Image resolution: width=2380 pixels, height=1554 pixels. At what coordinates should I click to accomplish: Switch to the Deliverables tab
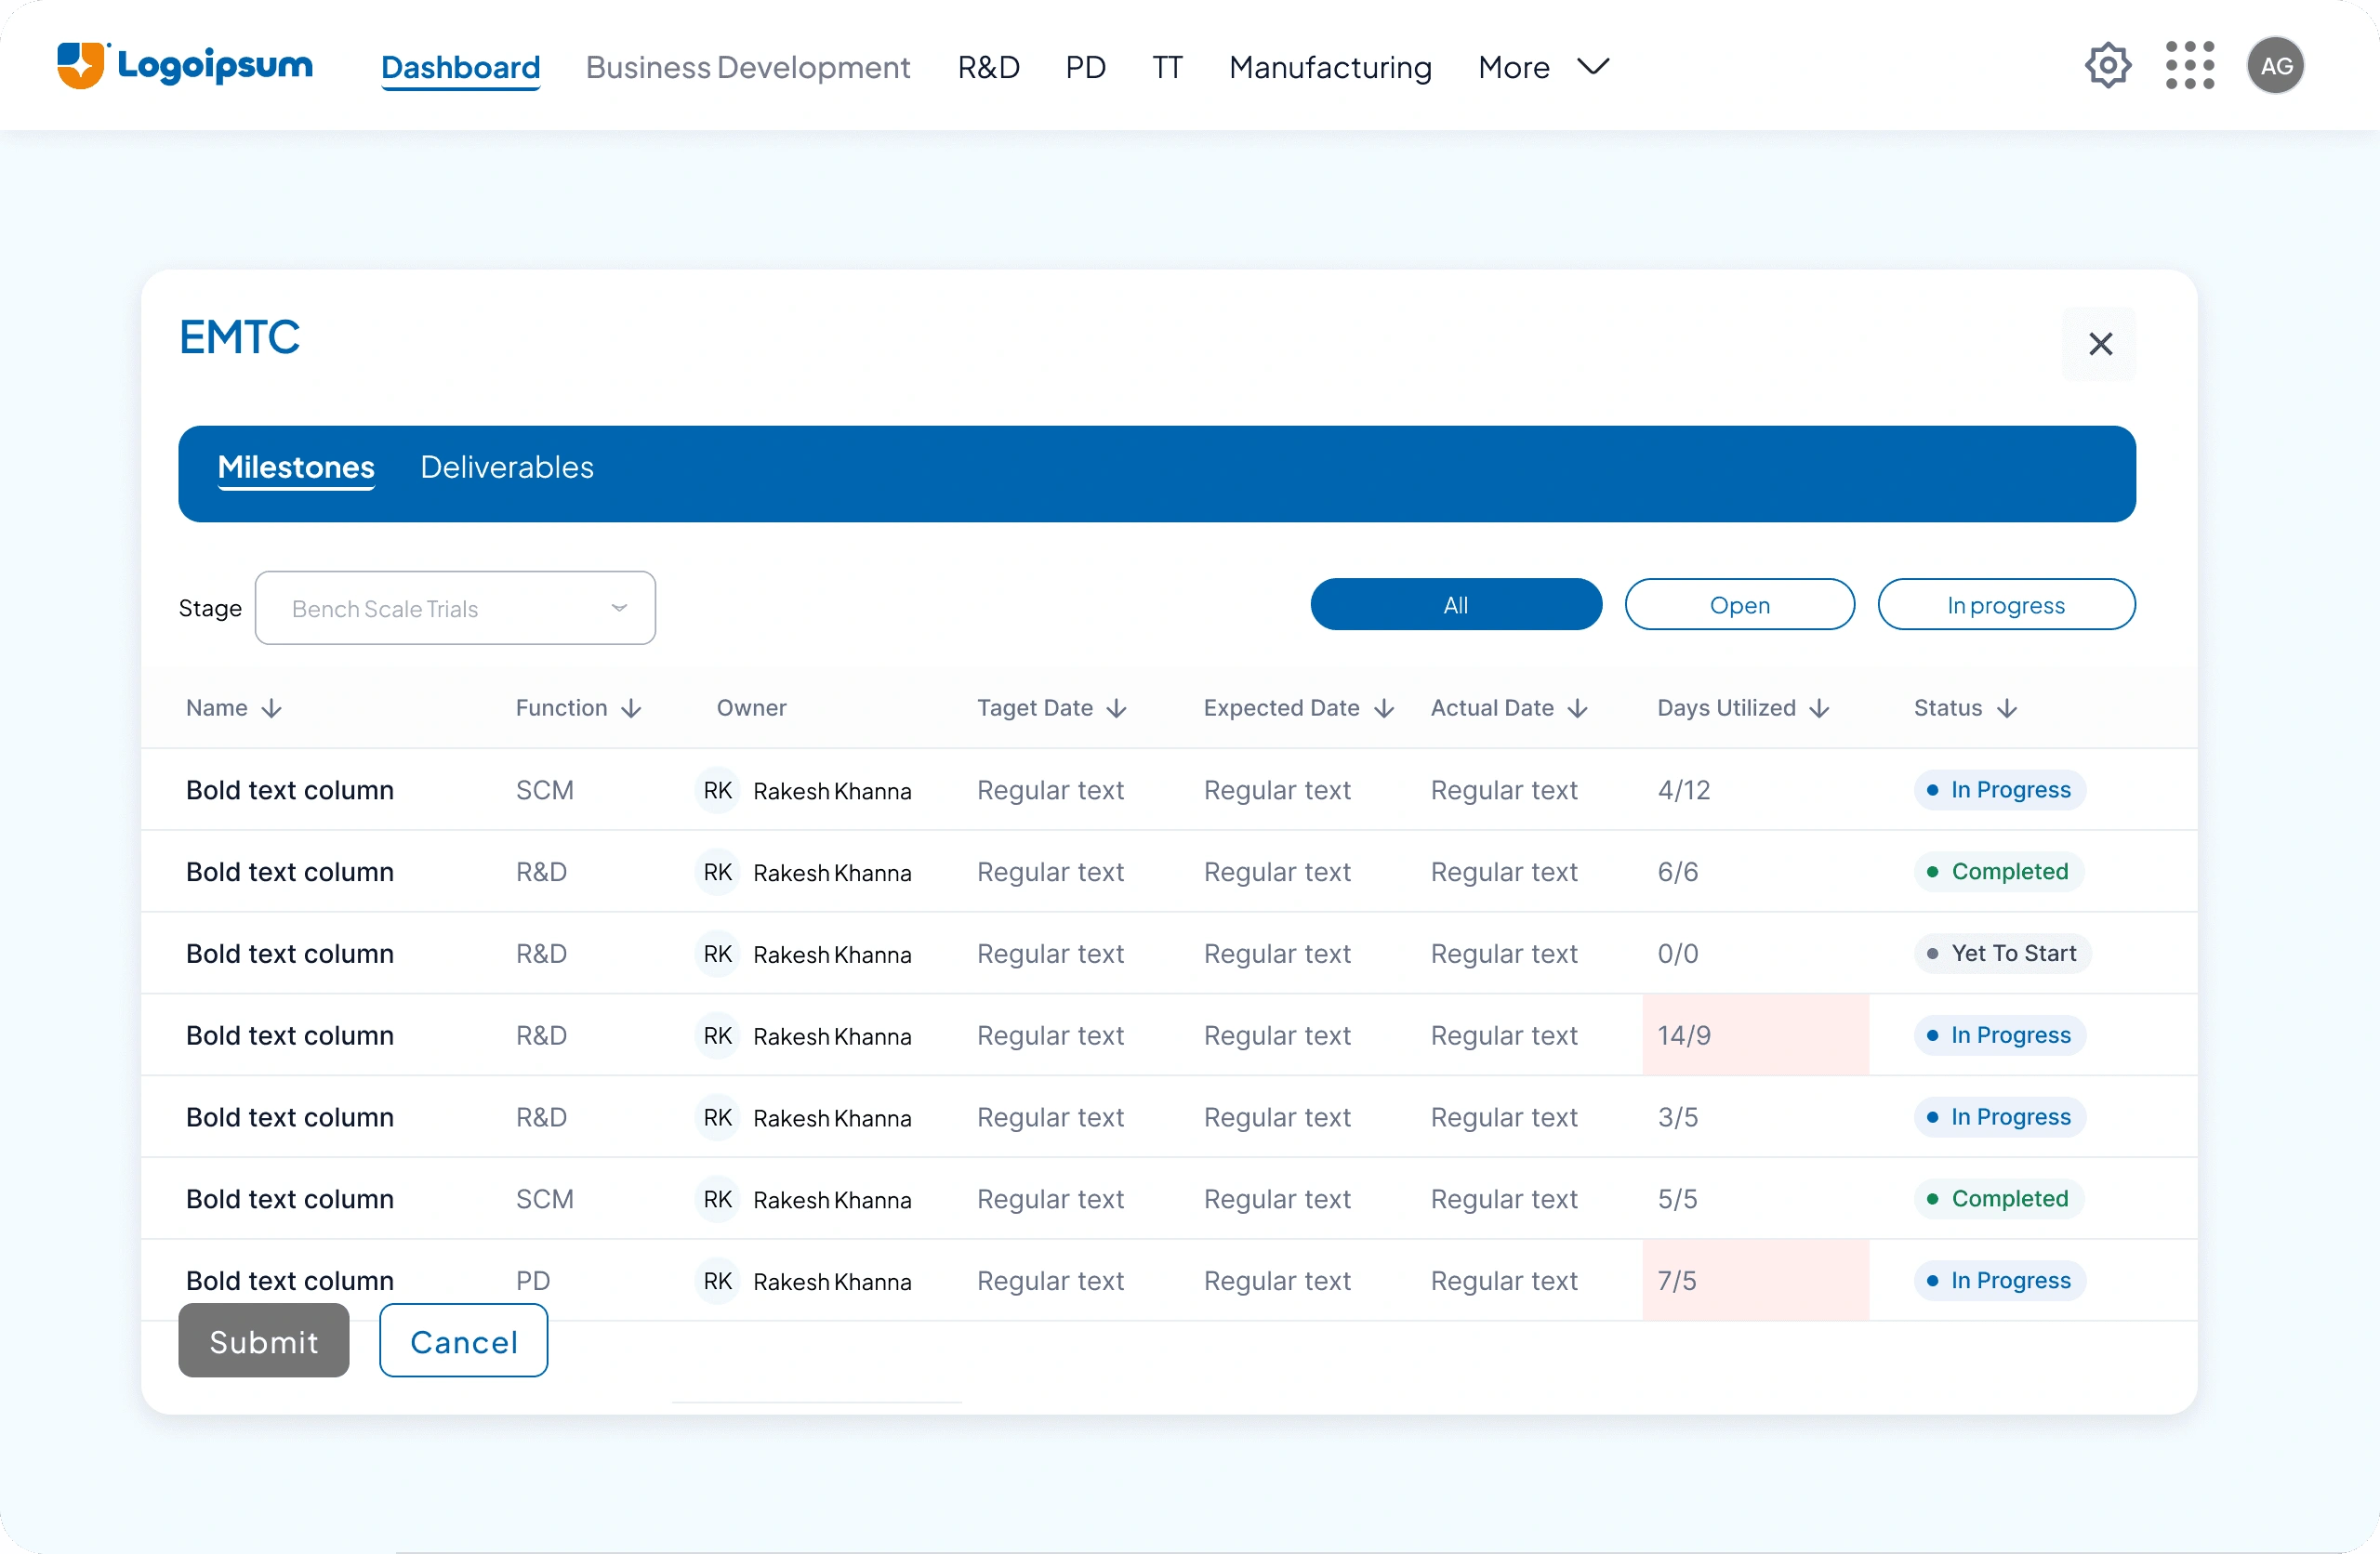point(506,467)
